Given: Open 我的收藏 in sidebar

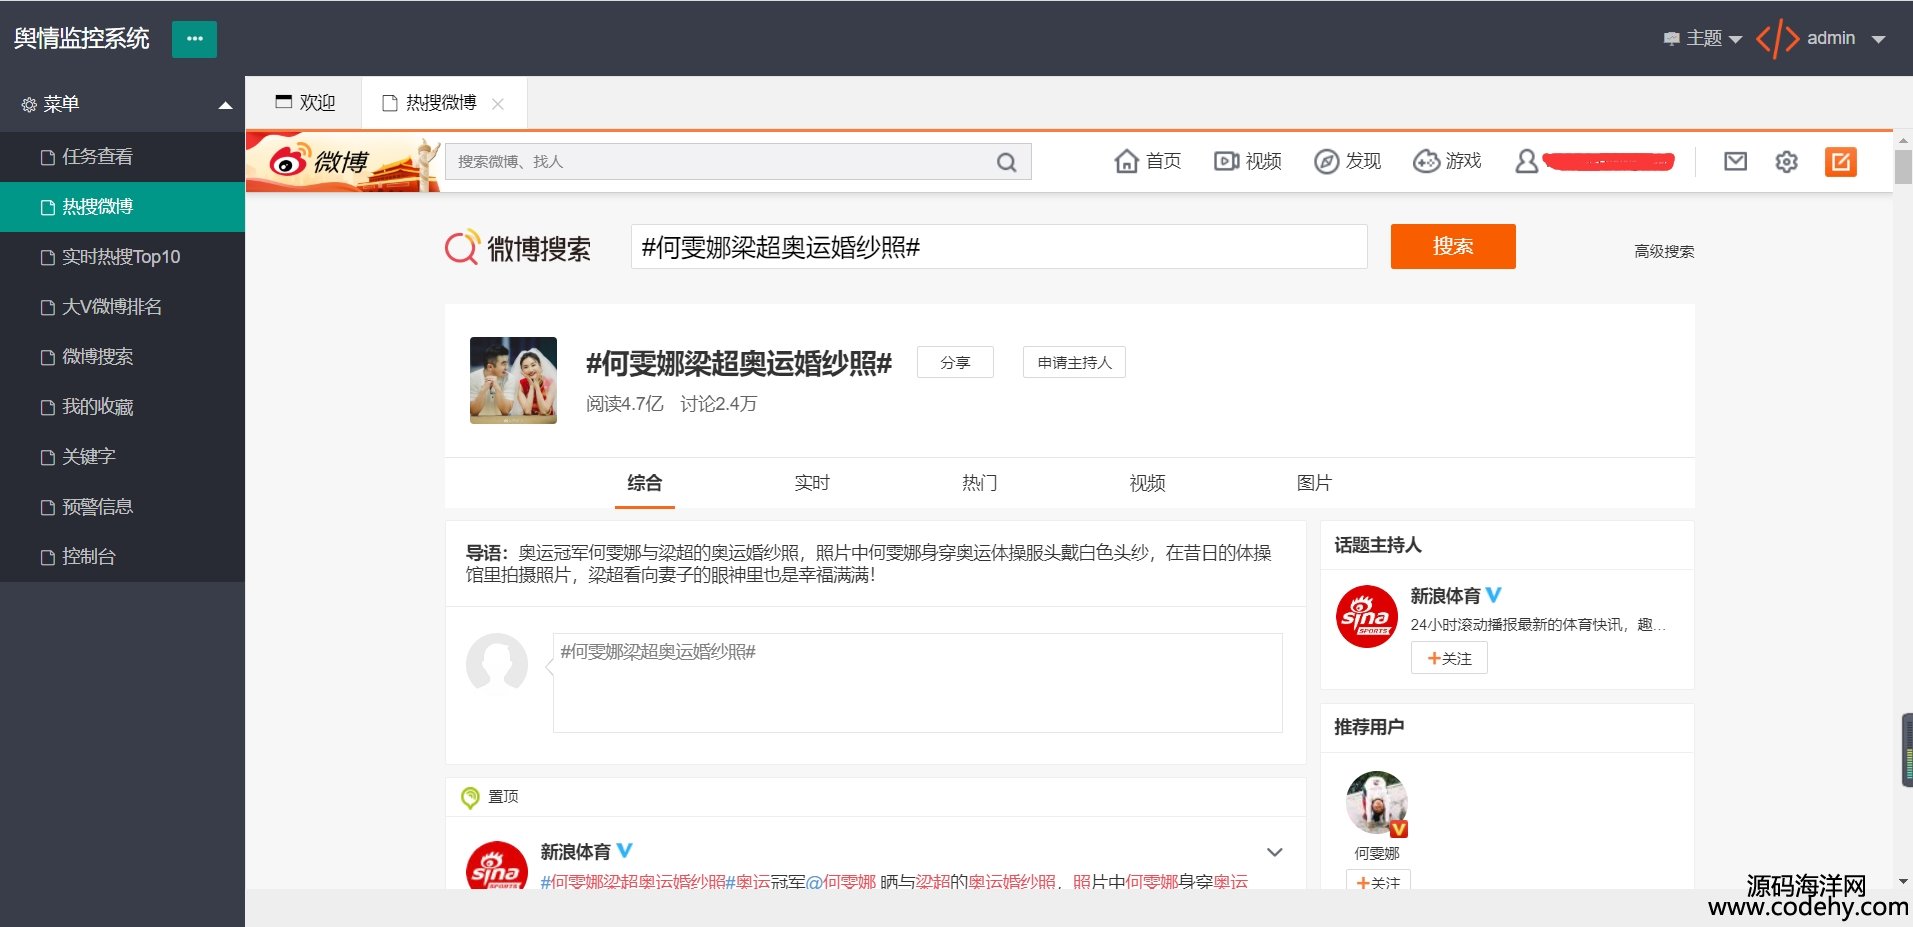Looking at the screenshot, I should point(122,407).
